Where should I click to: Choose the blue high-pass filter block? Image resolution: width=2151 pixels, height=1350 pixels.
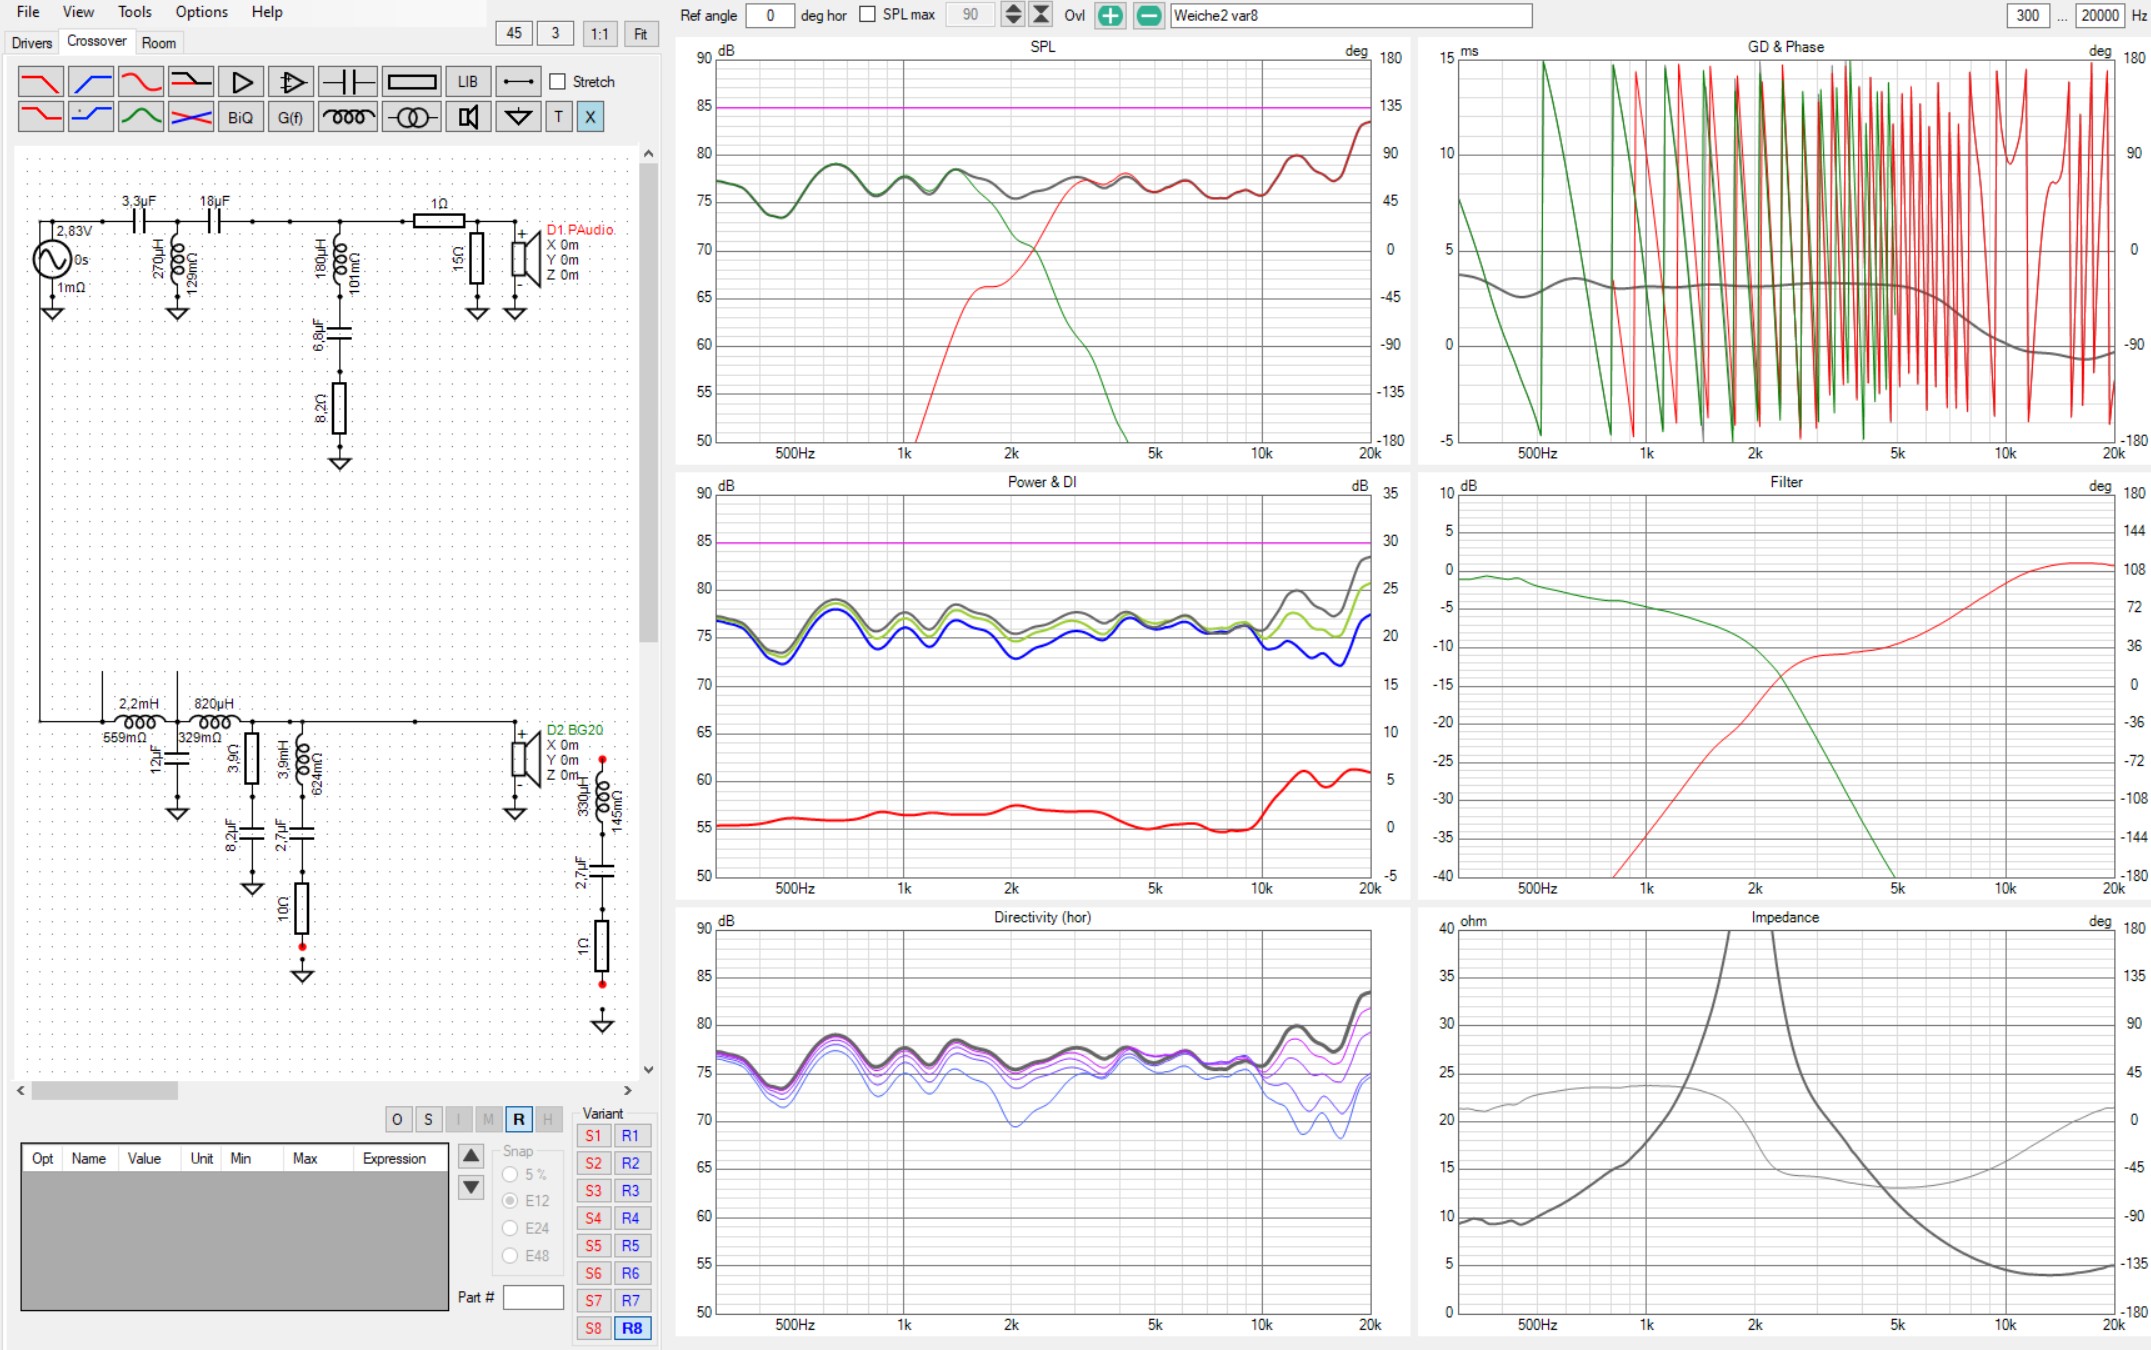(91, 82)
